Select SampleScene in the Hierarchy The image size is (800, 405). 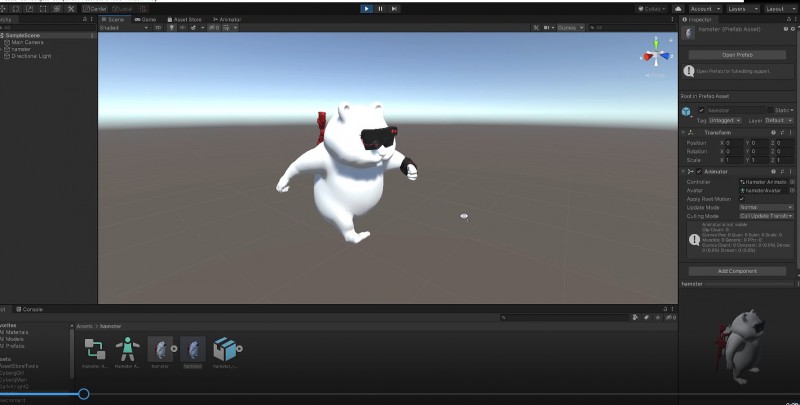click(22, 35)
